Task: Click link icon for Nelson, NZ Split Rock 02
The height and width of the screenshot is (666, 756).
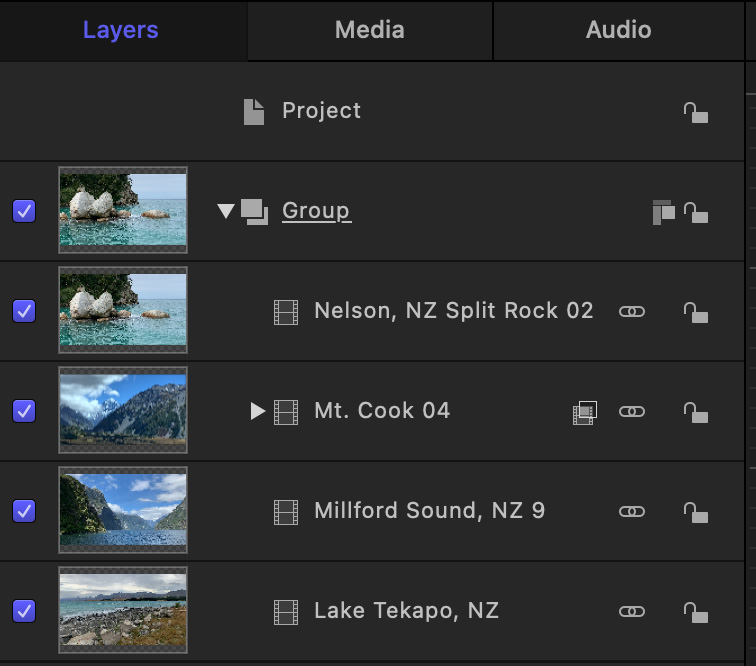Action: pos(632,312)
